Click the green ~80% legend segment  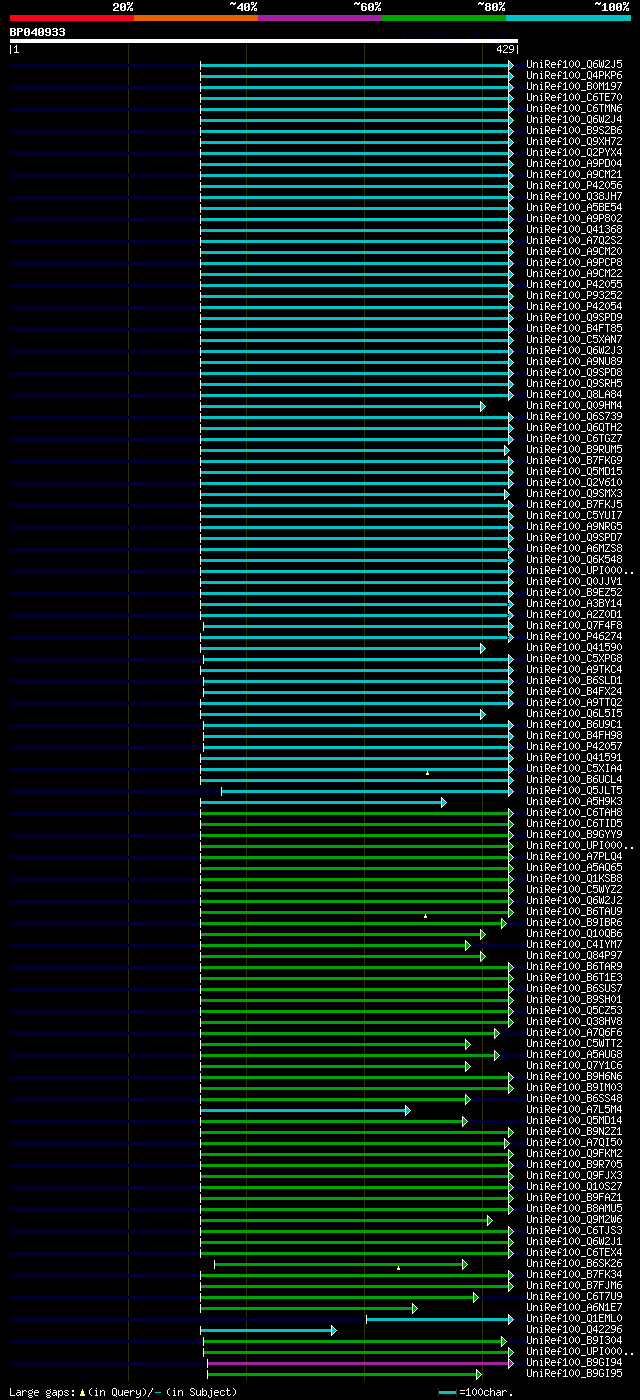pos(443,18)
